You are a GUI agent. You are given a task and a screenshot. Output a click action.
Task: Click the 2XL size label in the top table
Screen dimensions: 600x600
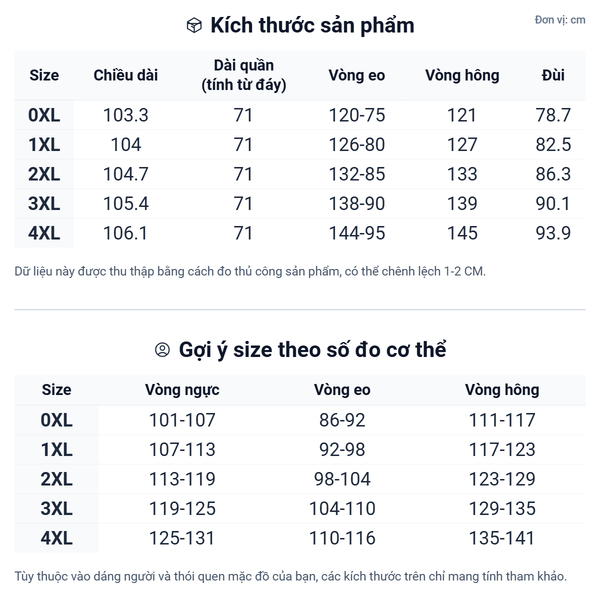point(45,174)
